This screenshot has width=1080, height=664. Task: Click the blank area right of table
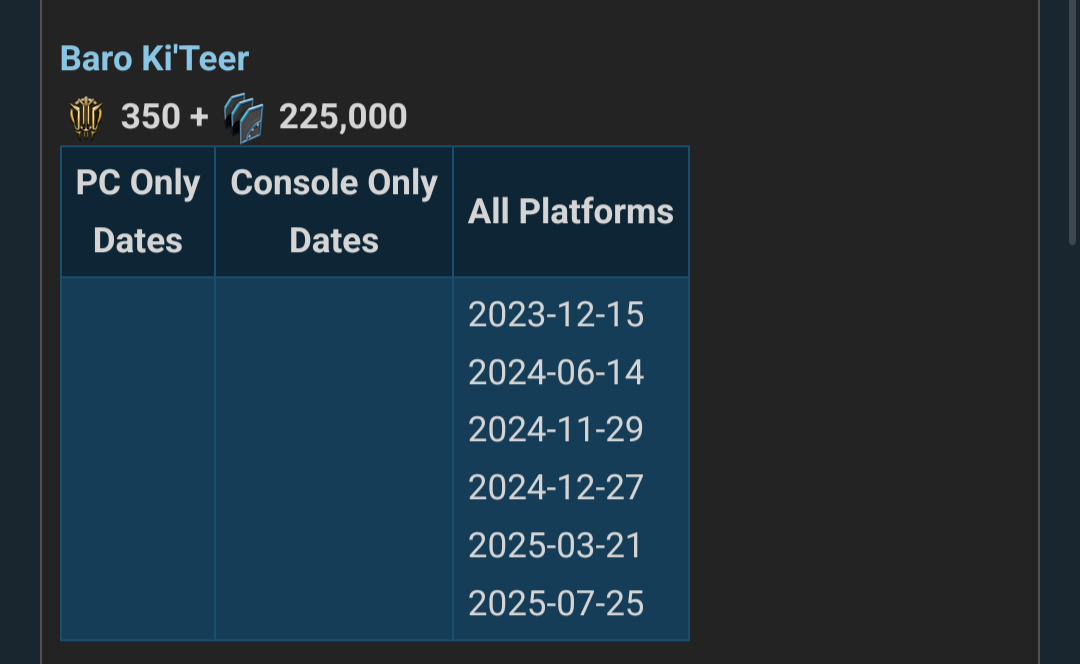[x=861, y=393]
